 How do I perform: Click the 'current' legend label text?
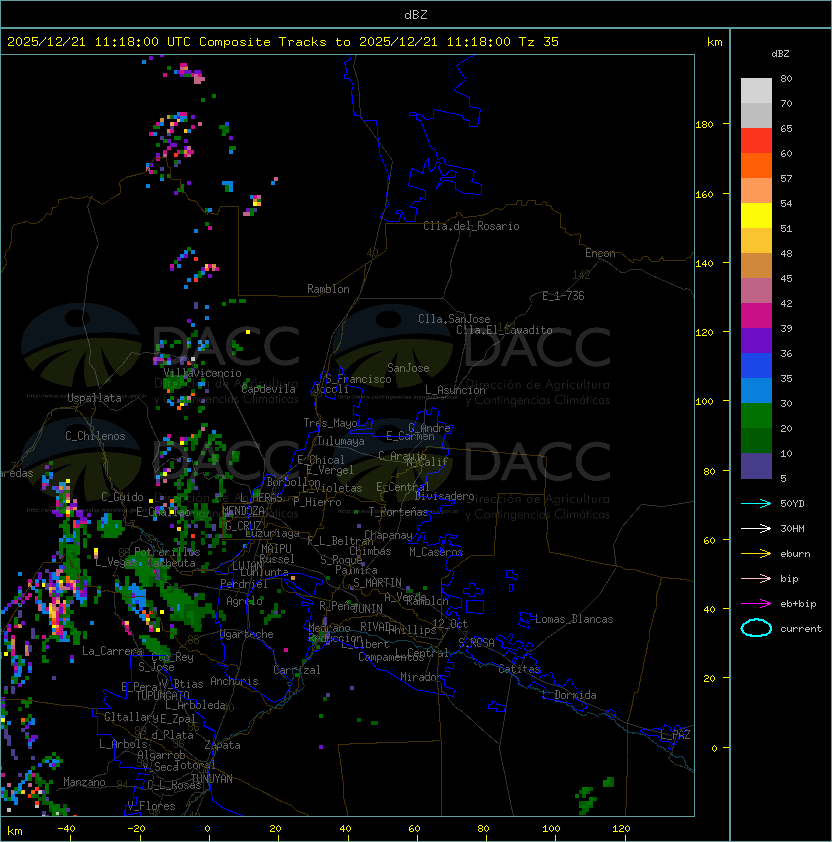point(801,629)
